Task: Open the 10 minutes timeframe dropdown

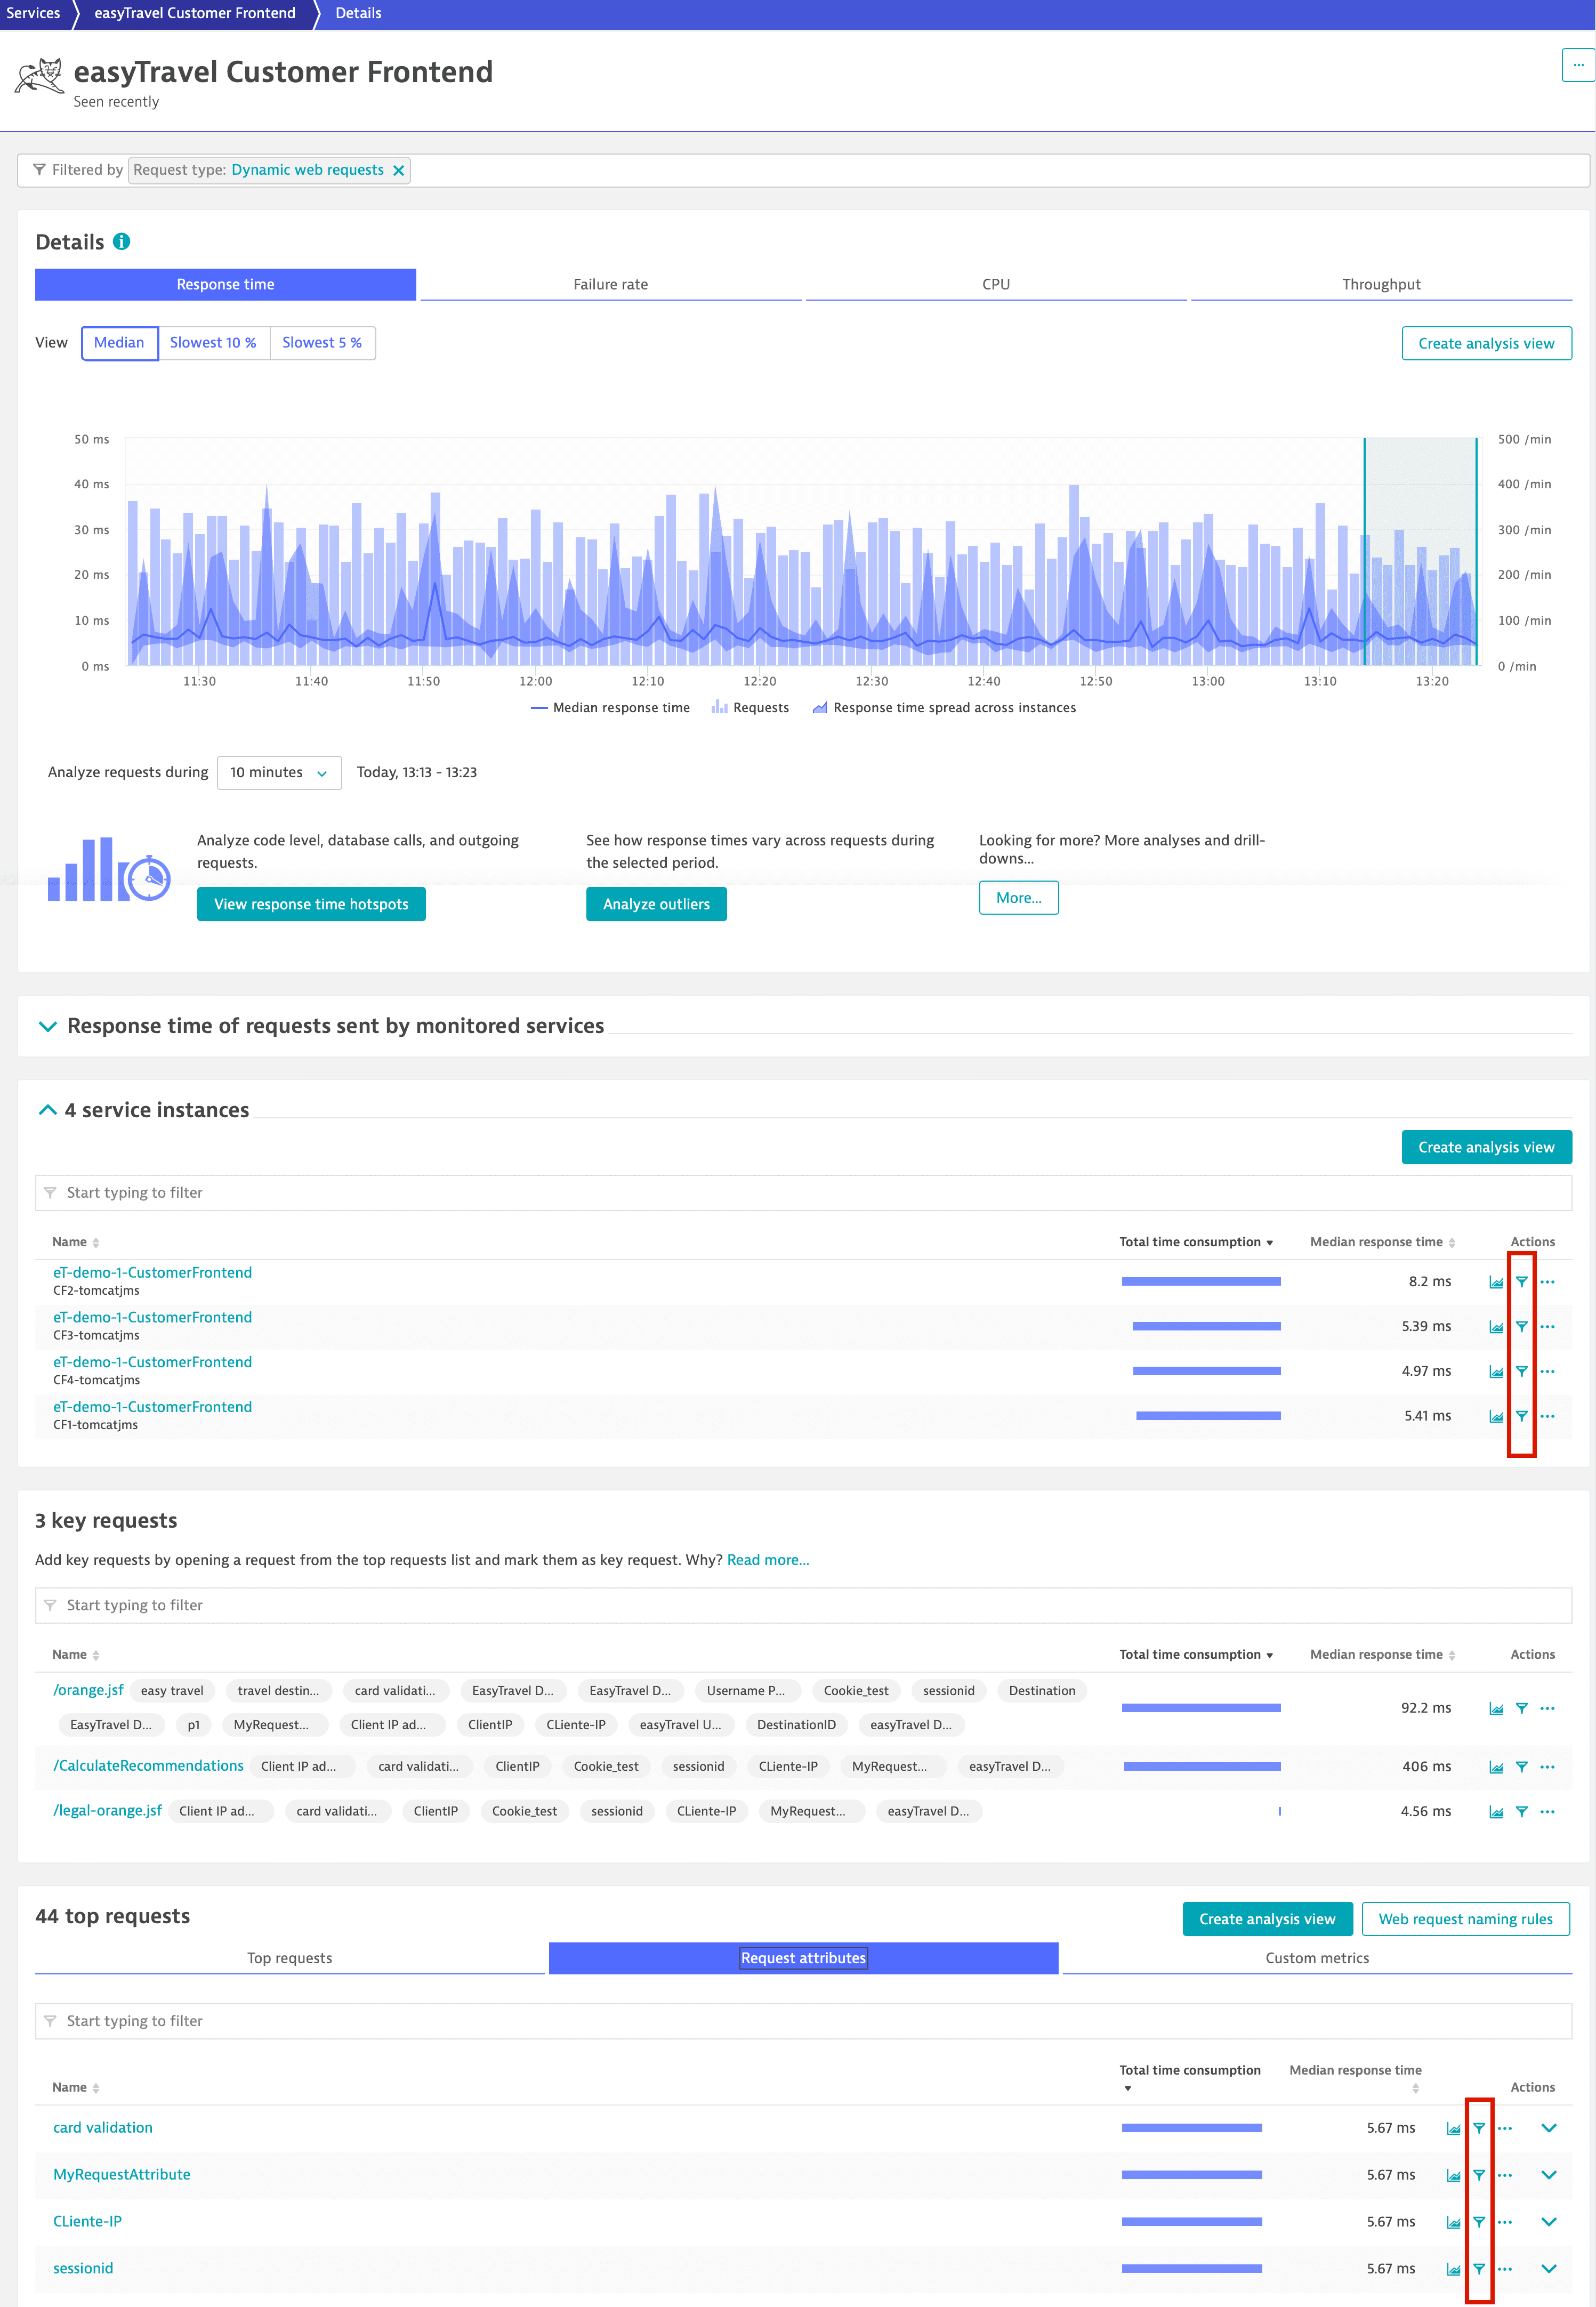Action: coord(279,772)
